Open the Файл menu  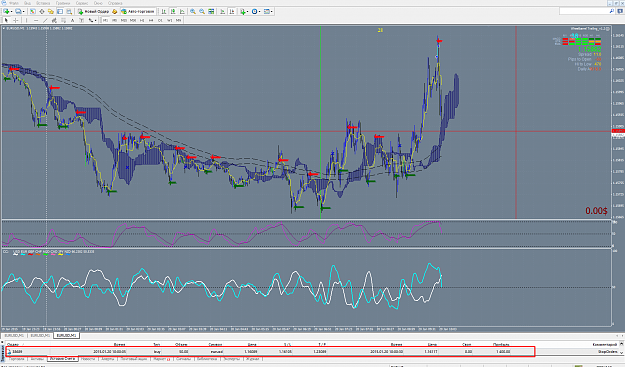[14, 3]
